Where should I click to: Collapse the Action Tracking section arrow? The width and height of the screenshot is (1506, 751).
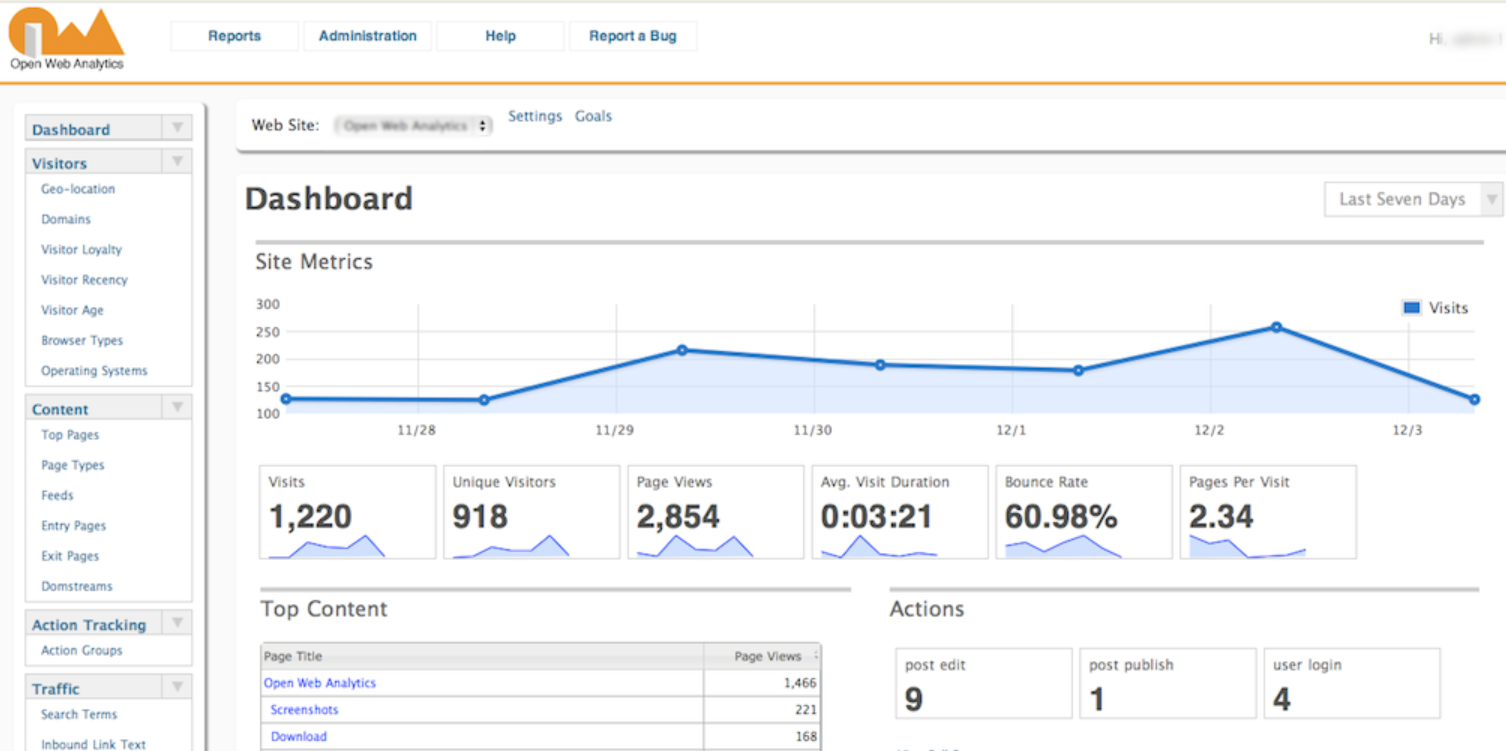point(177,624)
